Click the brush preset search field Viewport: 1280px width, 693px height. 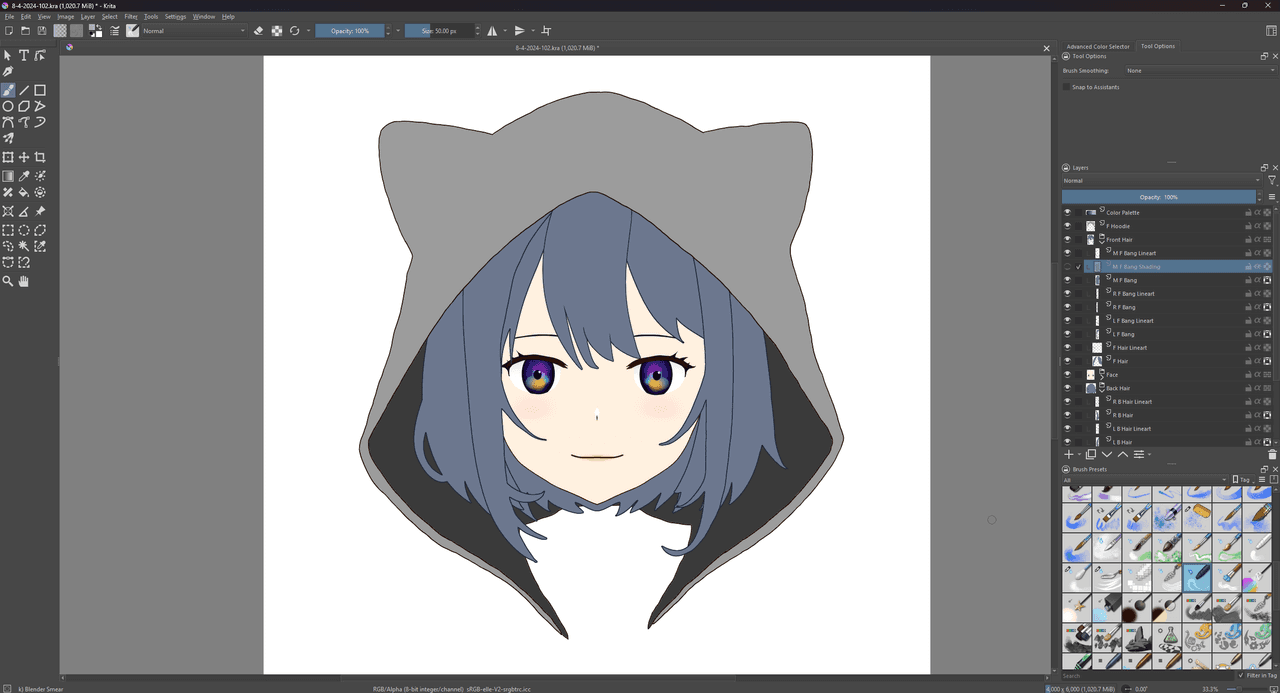1148,676
